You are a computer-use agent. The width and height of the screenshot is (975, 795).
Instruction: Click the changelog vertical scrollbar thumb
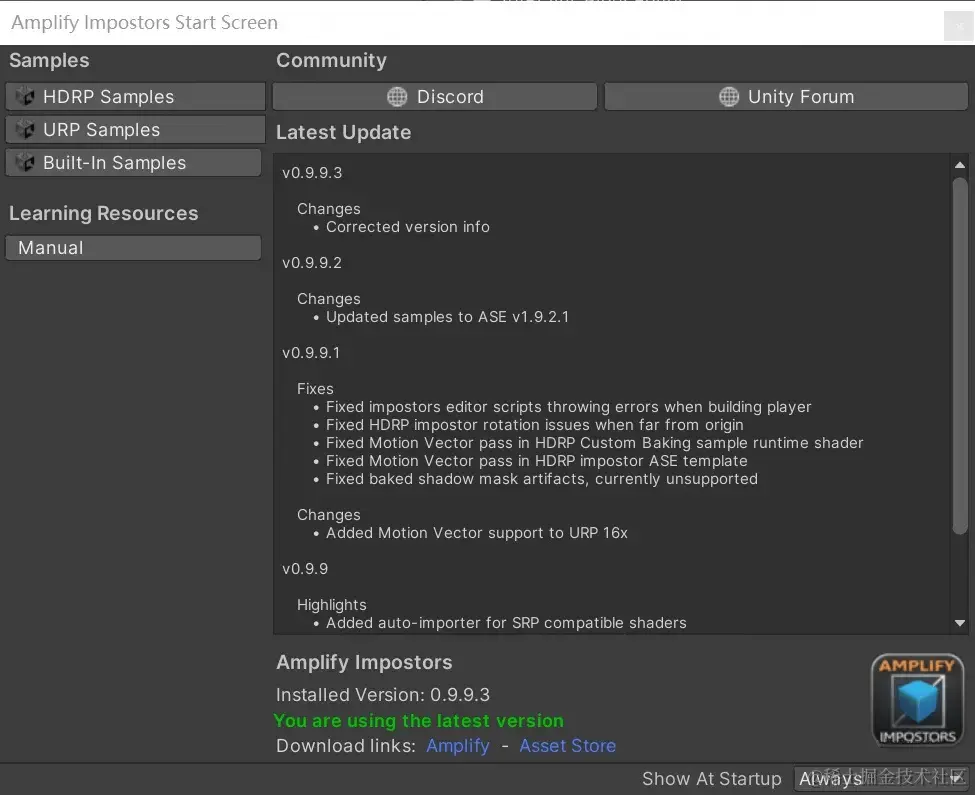click(959, 356)
